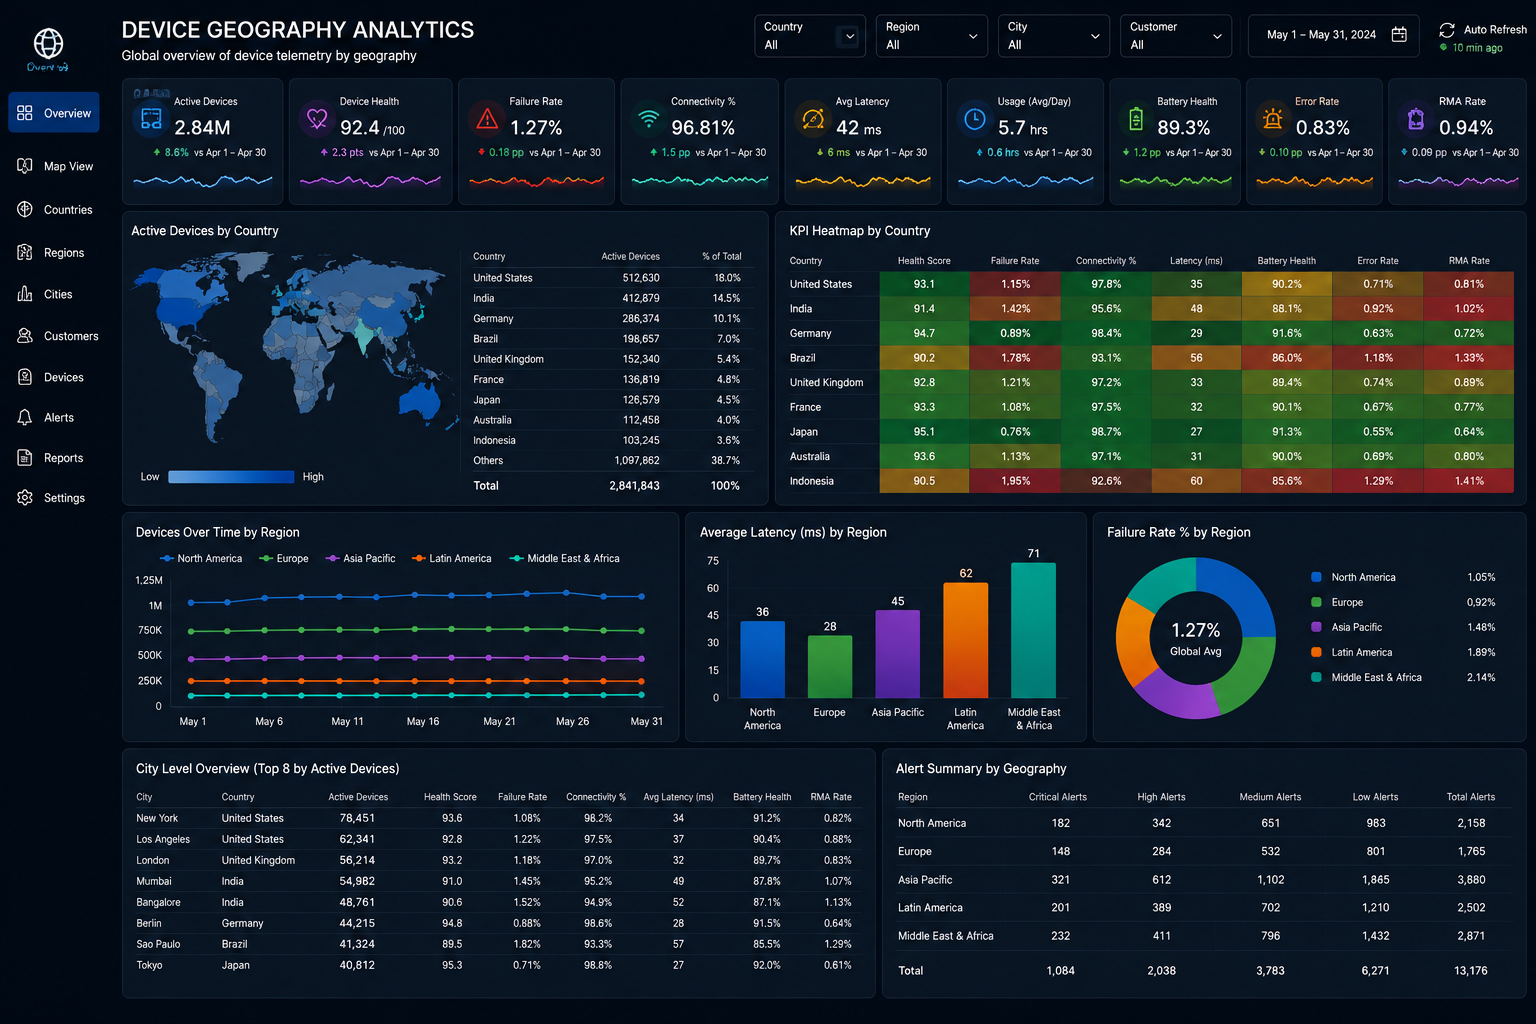
Task: Go to Regions page
Action: 50,253
